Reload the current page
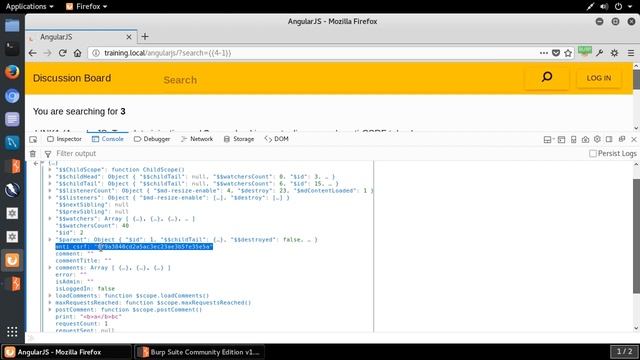Image resolution: width=640 pixels, height=360 pixels. click(x=62, y=53)
